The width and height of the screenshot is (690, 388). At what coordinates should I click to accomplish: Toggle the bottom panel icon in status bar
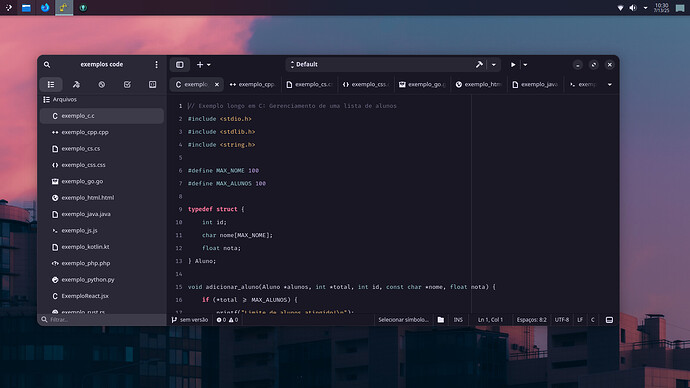pos(609,320)
